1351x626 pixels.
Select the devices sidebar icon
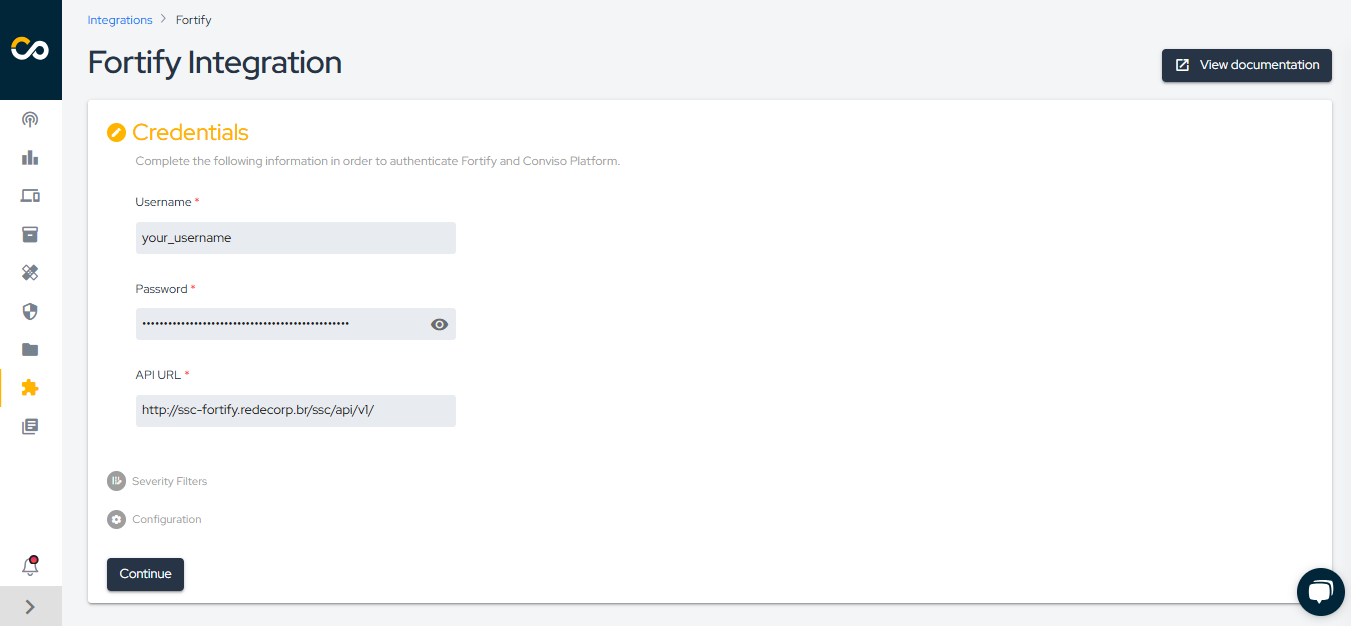(30, 196)
